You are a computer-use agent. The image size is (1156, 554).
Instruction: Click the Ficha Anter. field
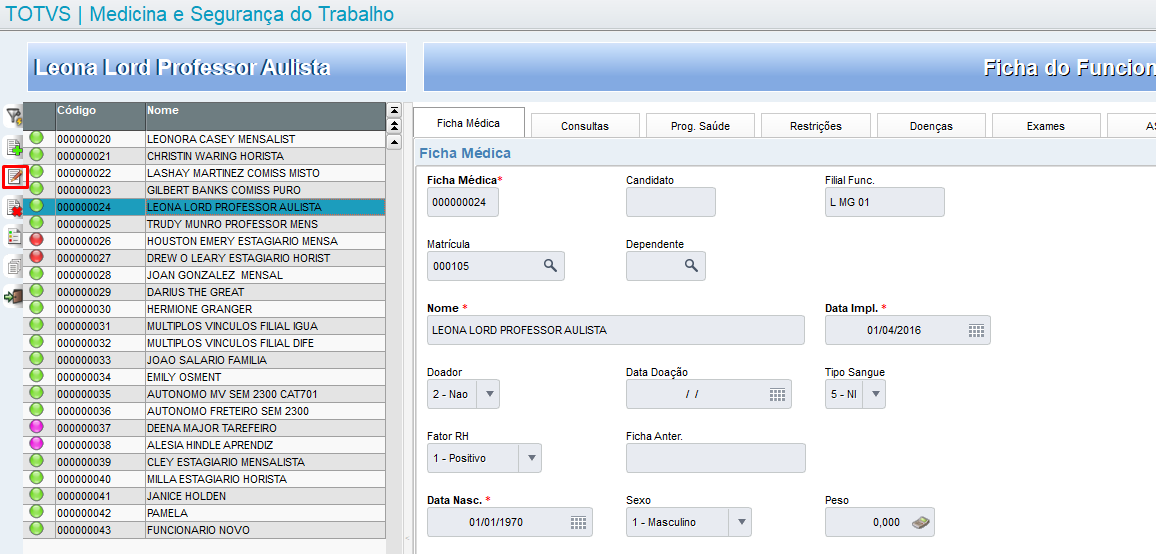(x=716, y=458)
